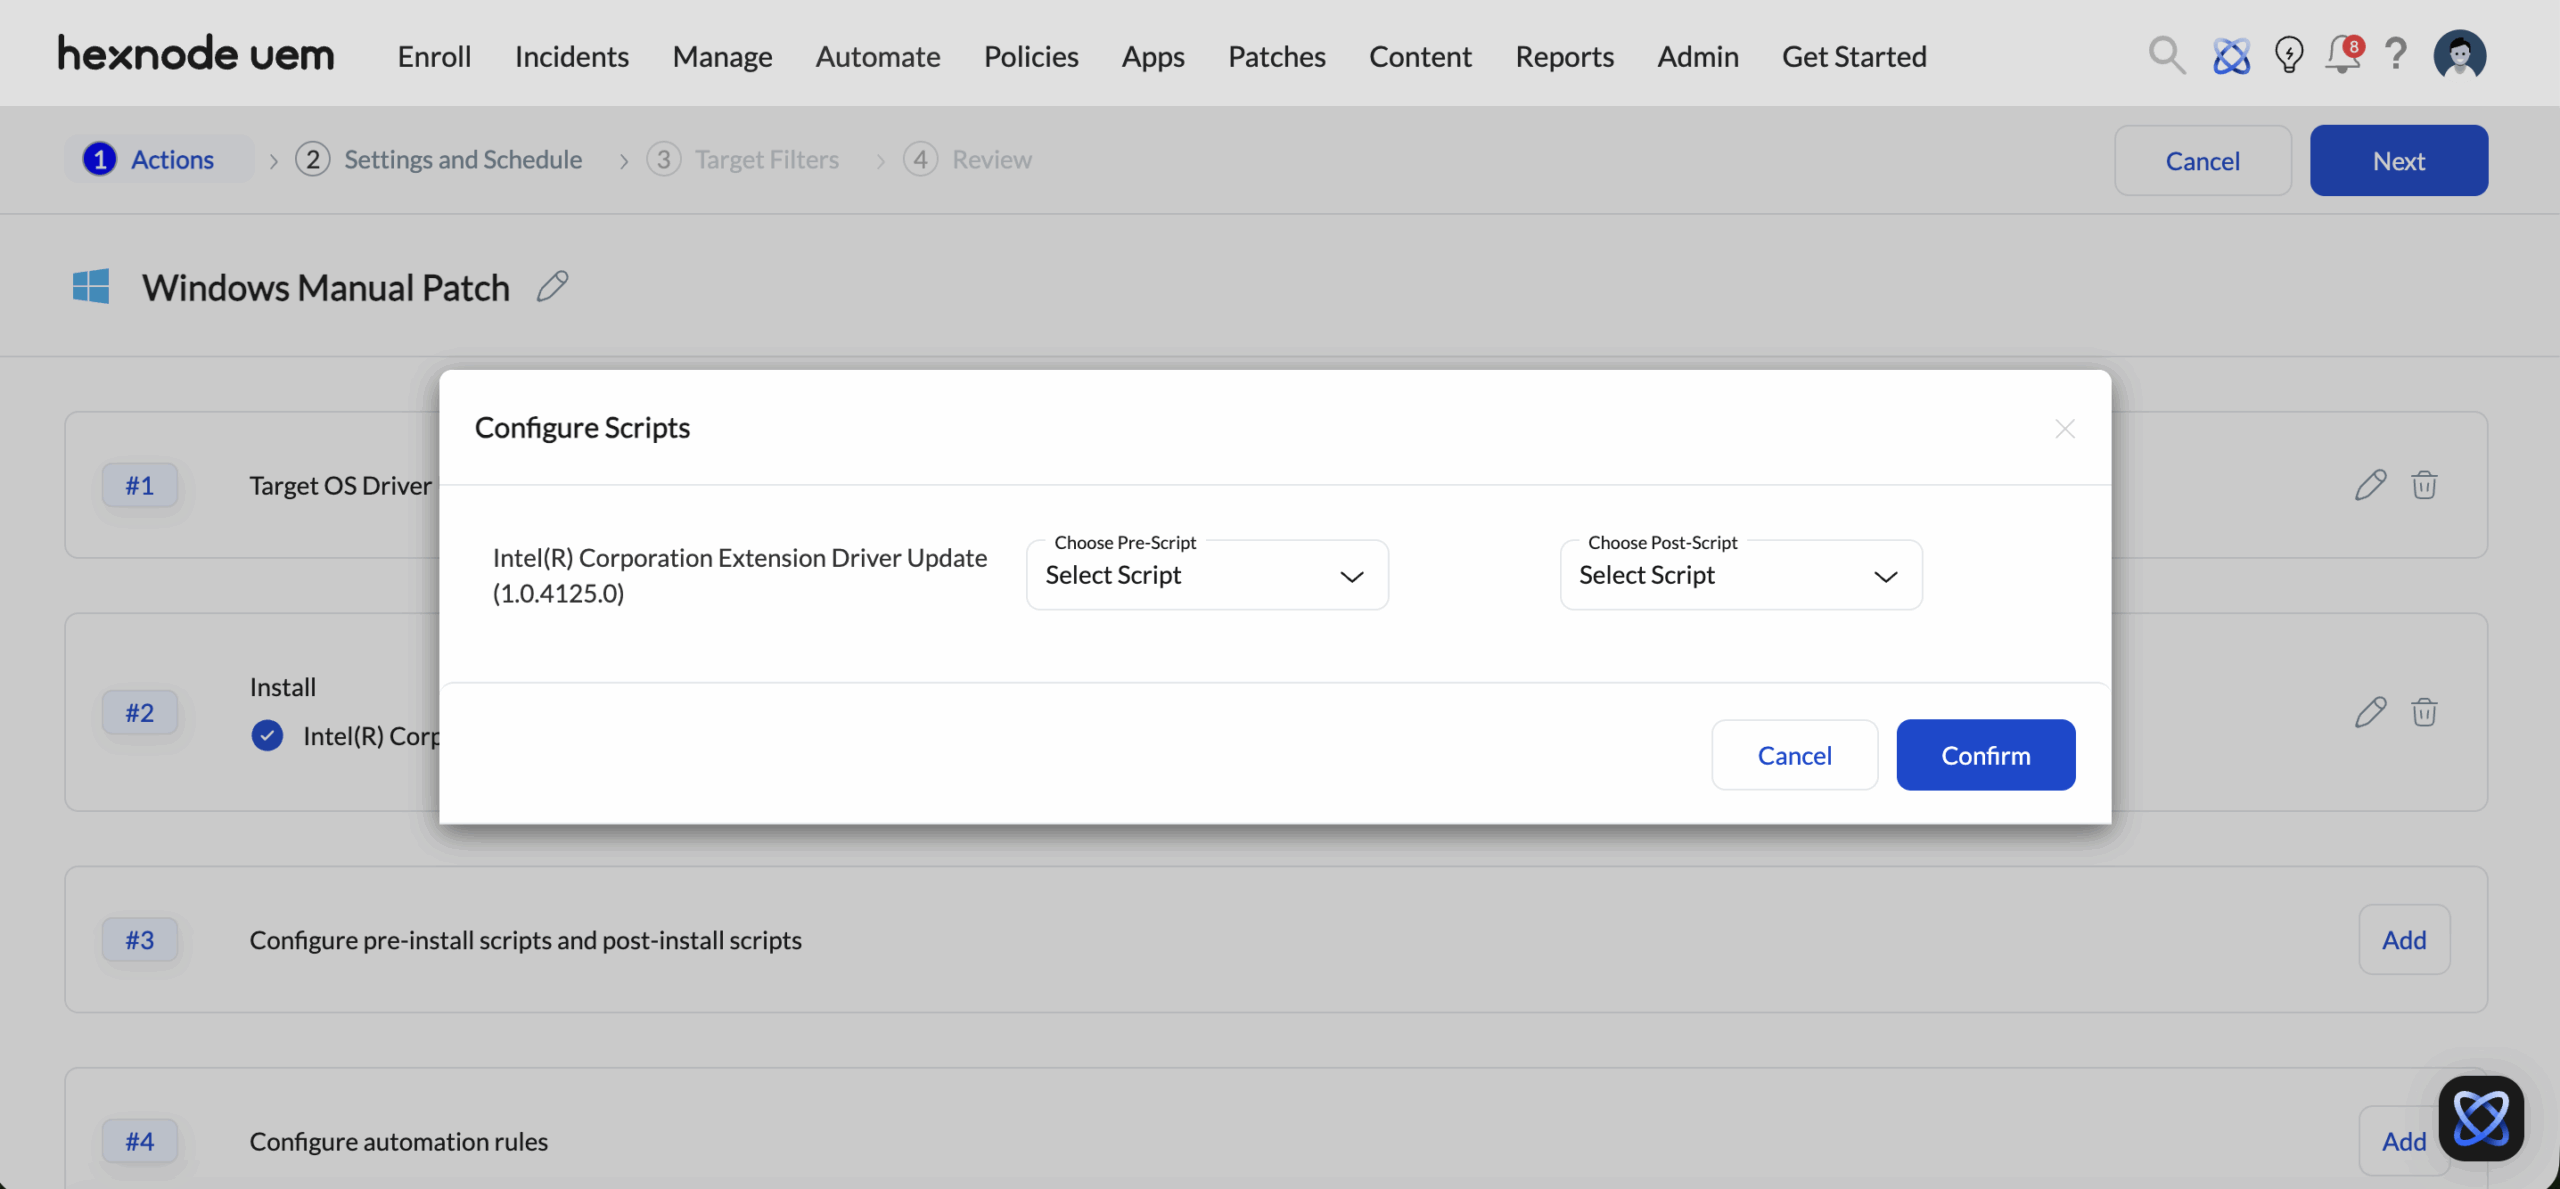Toggle the Intel(R) Corp patch checkmark

[267, 736]
